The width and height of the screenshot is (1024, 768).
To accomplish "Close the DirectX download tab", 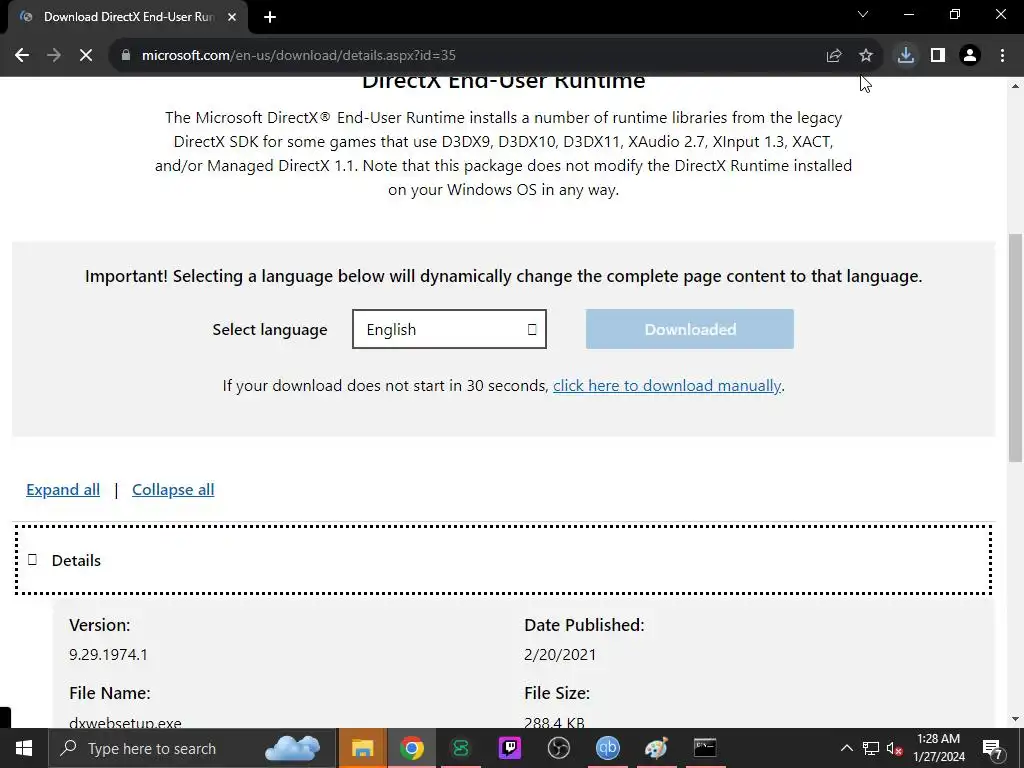I will [x=232, y=17].
